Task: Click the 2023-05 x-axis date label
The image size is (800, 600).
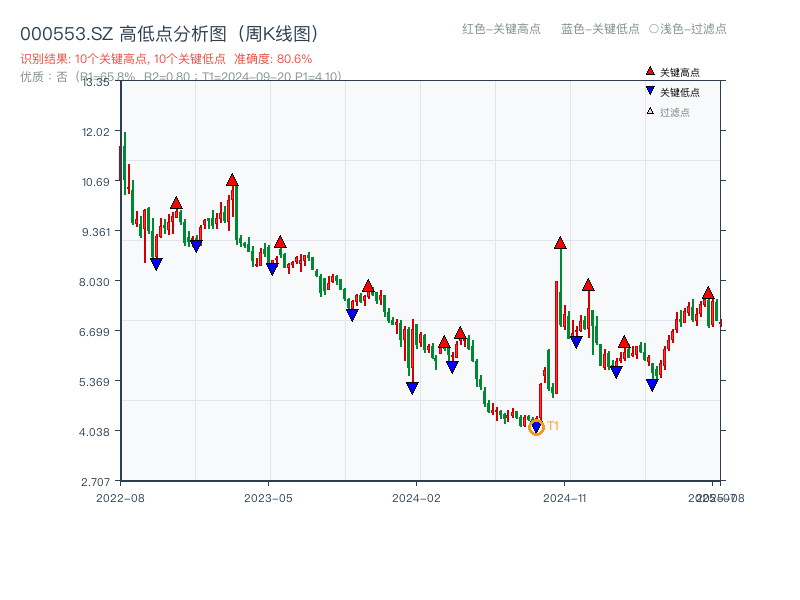Action: [x=268, y=497]
